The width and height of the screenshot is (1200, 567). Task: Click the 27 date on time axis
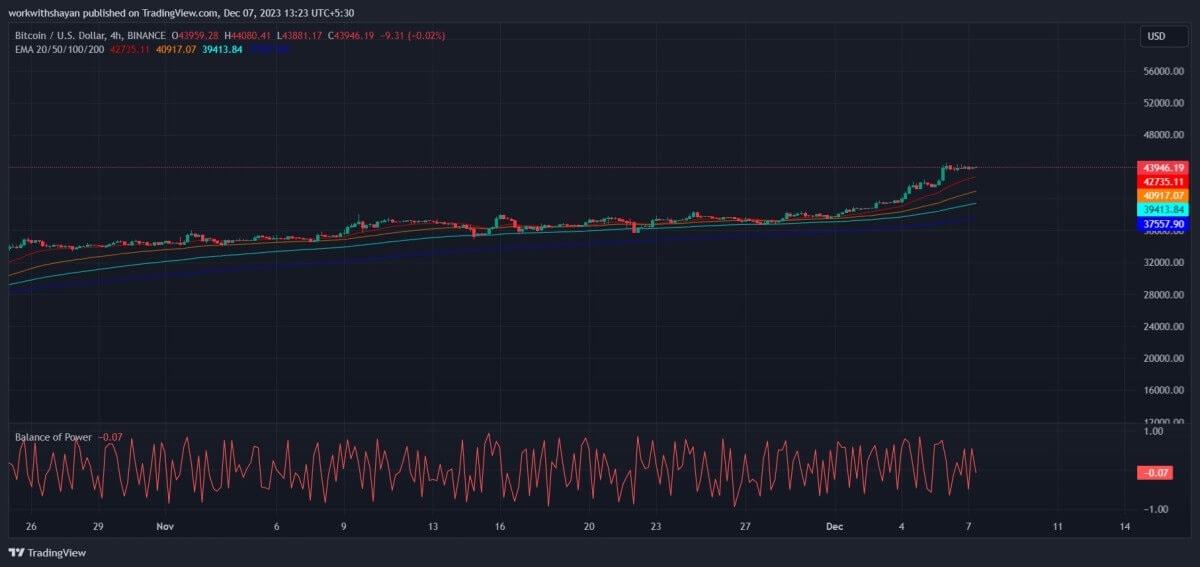745,526
